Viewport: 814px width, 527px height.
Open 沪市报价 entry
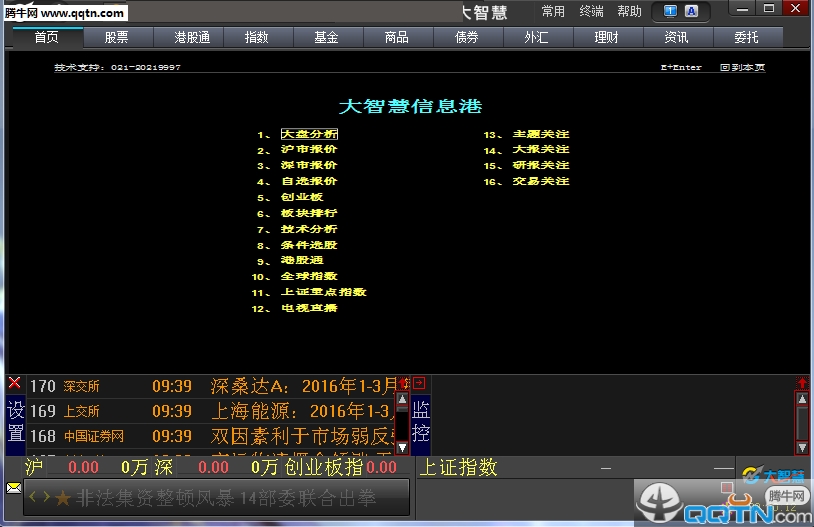click(x=309, y=150)
